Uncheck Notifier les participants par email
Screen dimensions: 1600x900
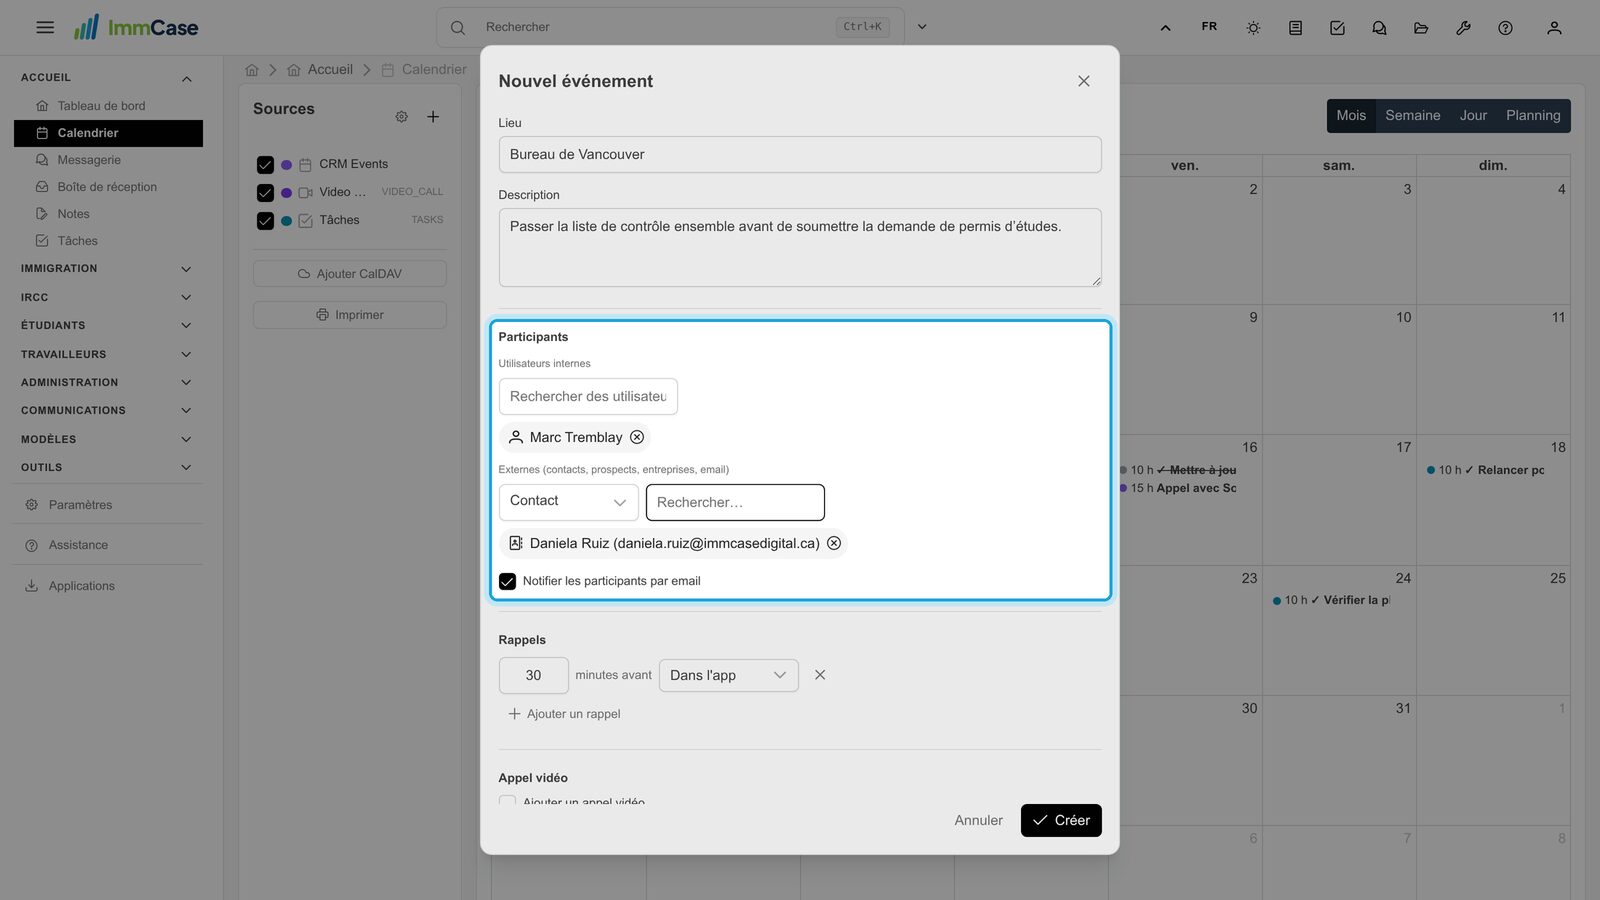508,581
